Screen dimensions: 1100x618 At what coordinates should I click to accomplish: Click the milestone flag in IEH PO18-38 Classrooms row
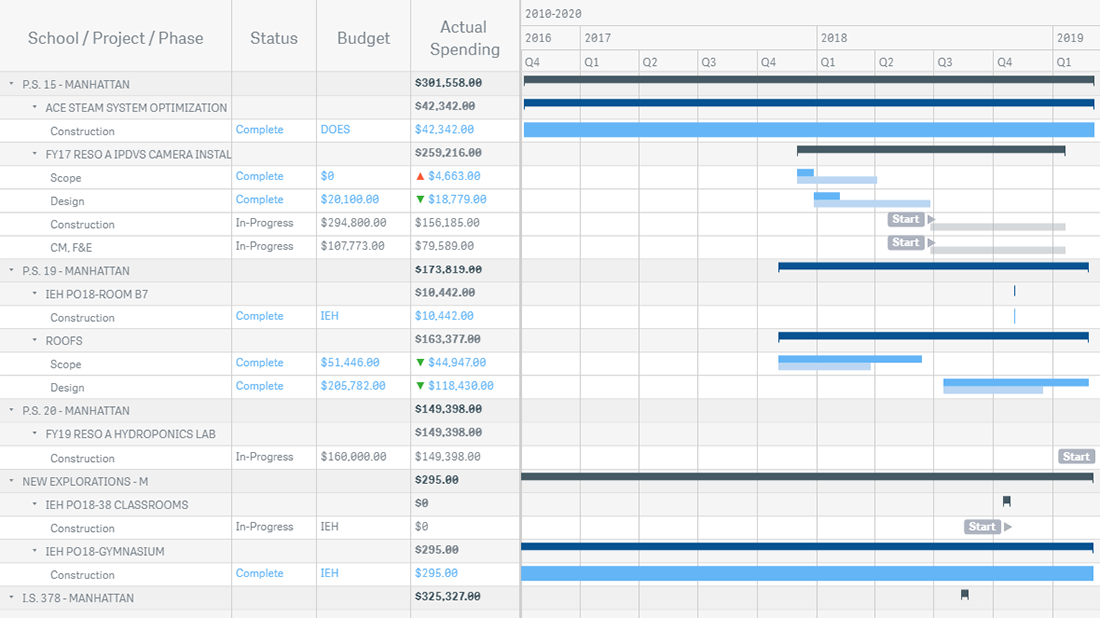[x=1007, y=501]
